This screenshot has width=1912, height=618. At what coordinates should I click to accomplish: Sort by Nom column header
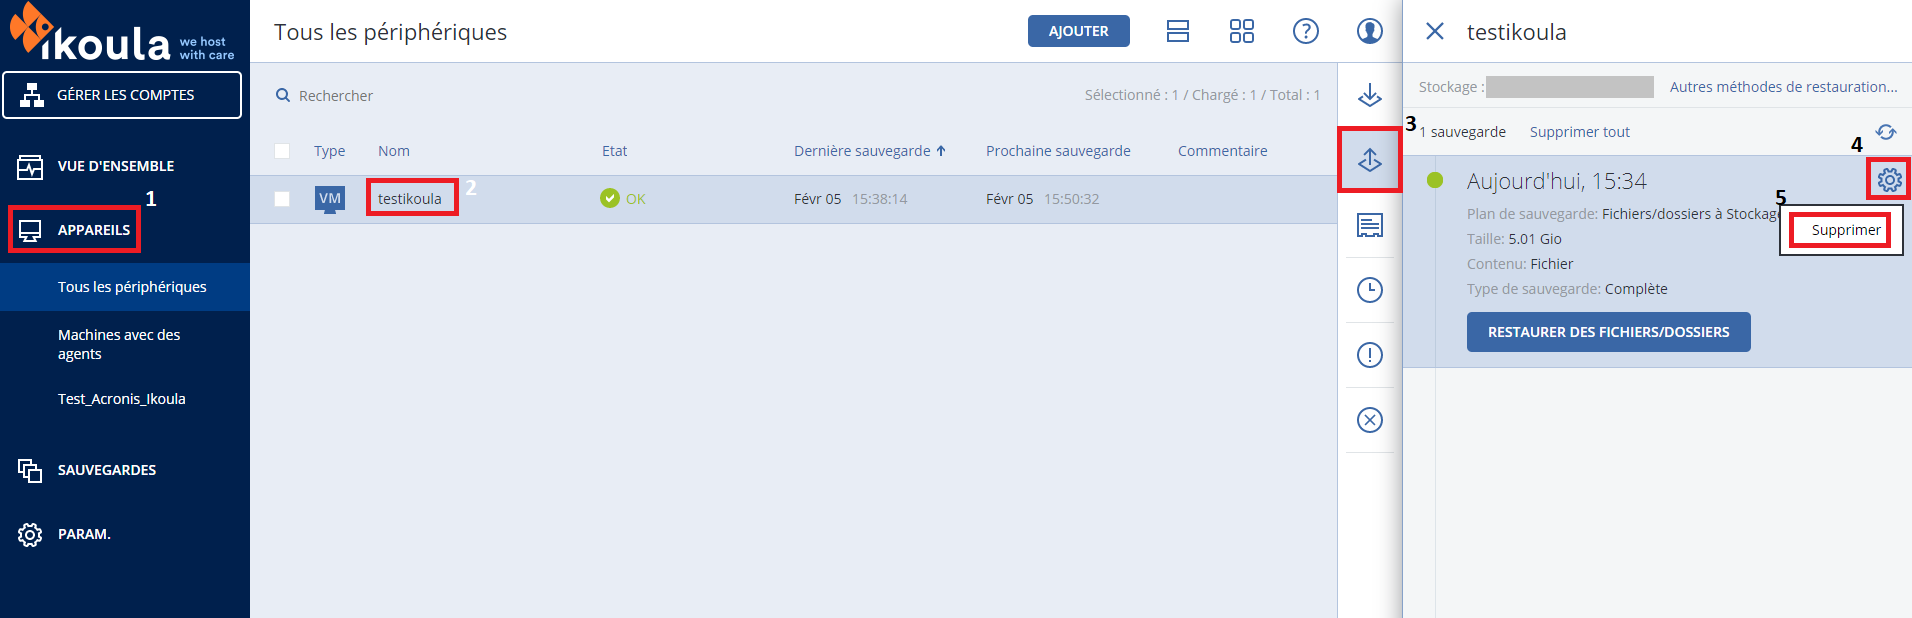point(394,151)
